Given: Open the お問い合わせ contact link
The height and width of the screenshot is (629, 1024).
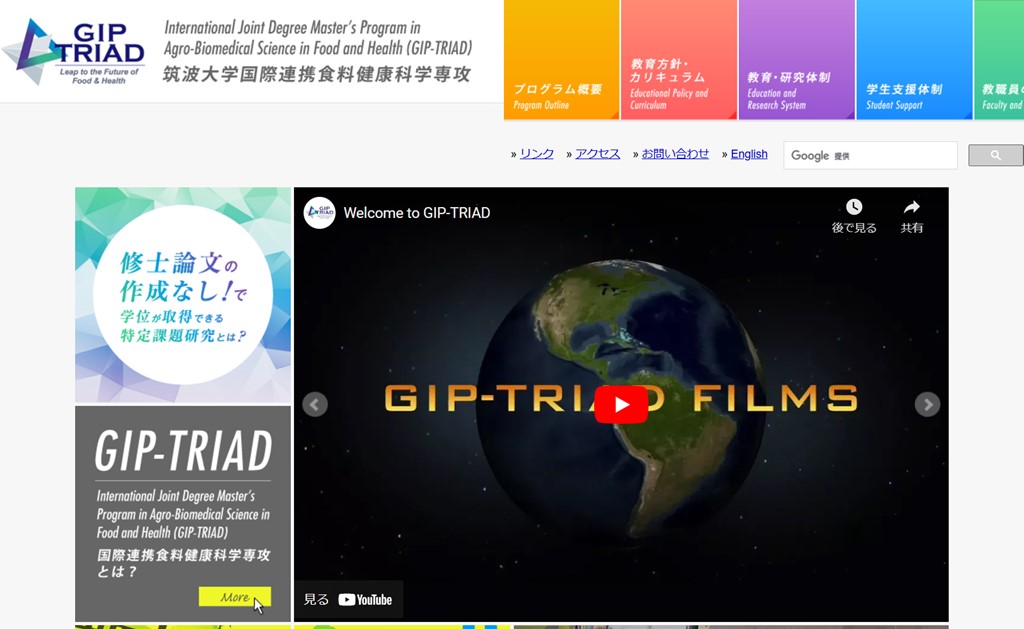Looking at the screenshot, I should tap(675, 153).
